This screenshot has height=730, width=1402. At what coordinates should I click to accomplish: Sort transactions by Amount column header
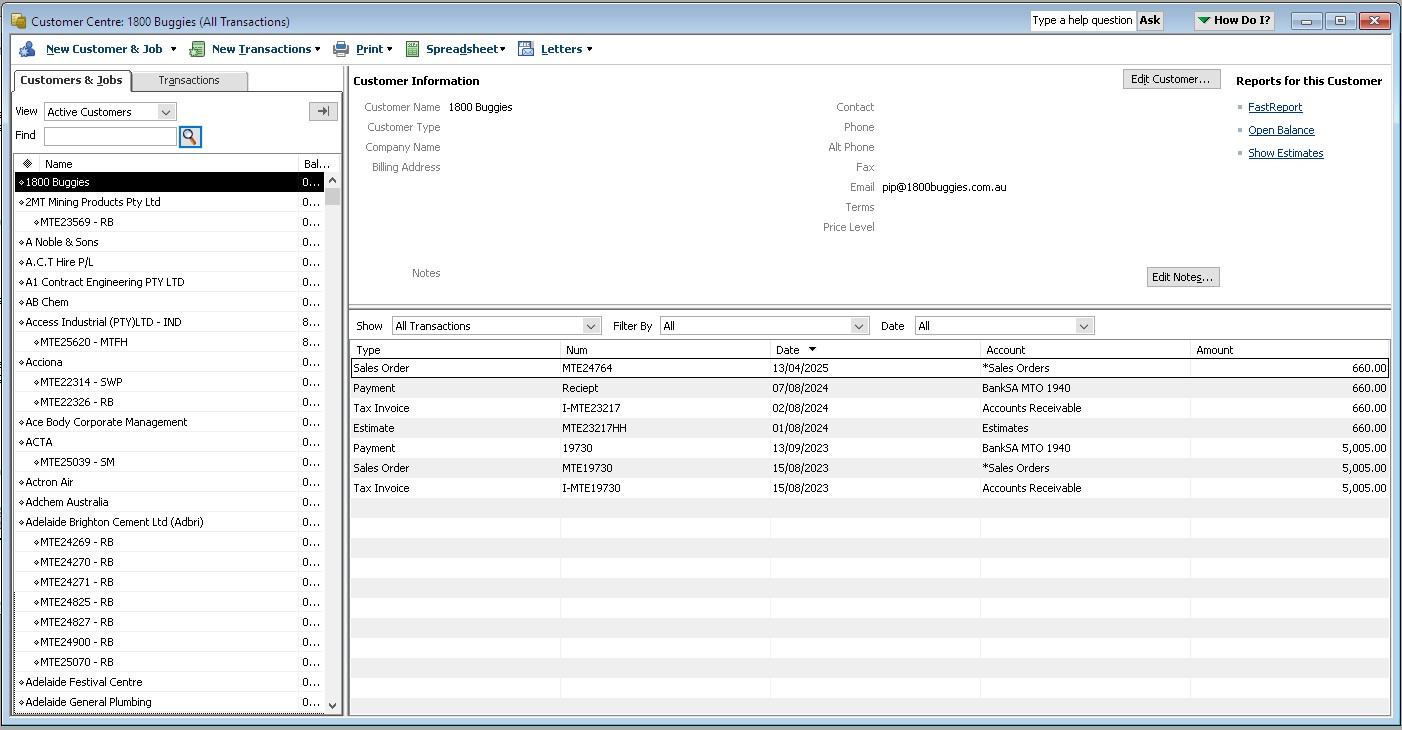click(x=1291, y=350)
